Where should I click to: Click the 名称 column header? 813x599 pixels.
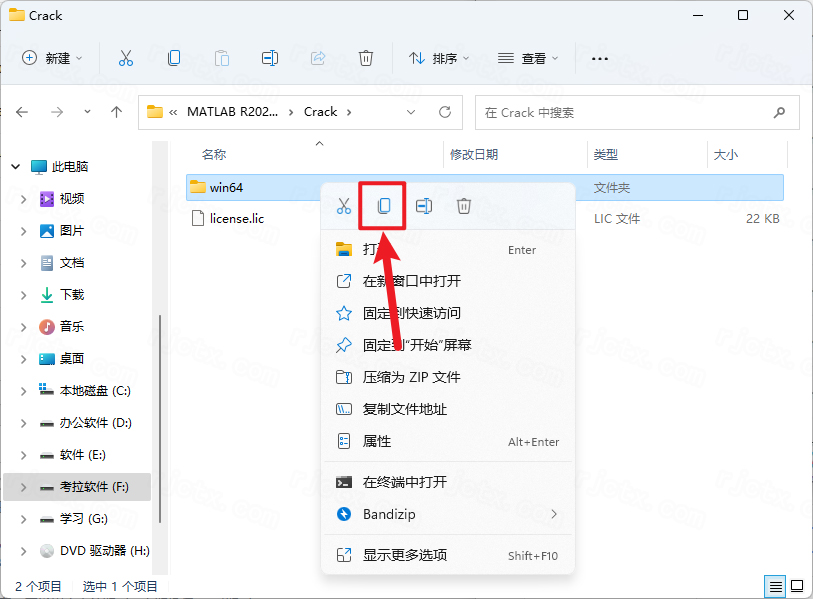point(214,155)
